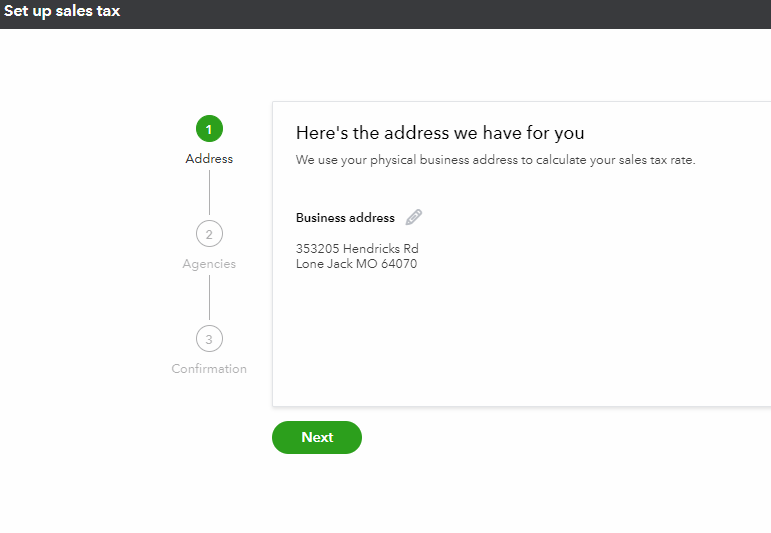Click the 'Here's the address' heading
771x533 pixels.
(440, 133)
